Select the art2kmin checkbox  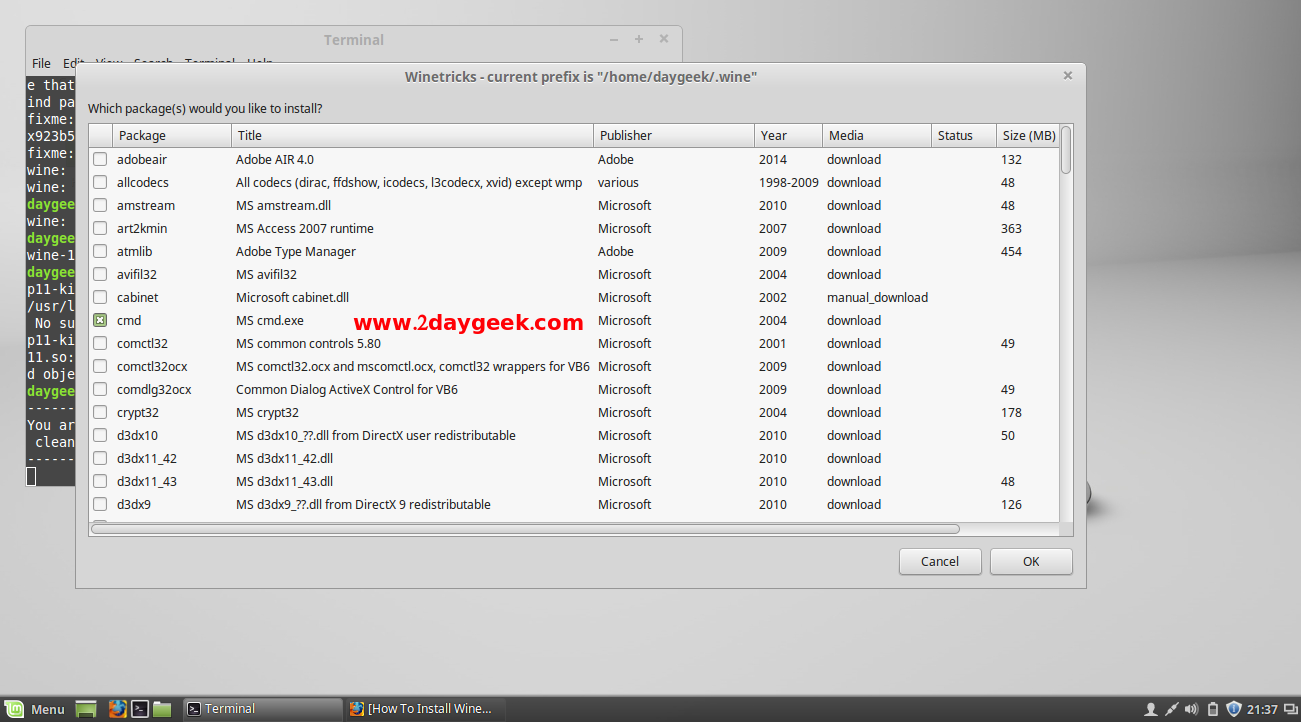(x=100, y=228)
